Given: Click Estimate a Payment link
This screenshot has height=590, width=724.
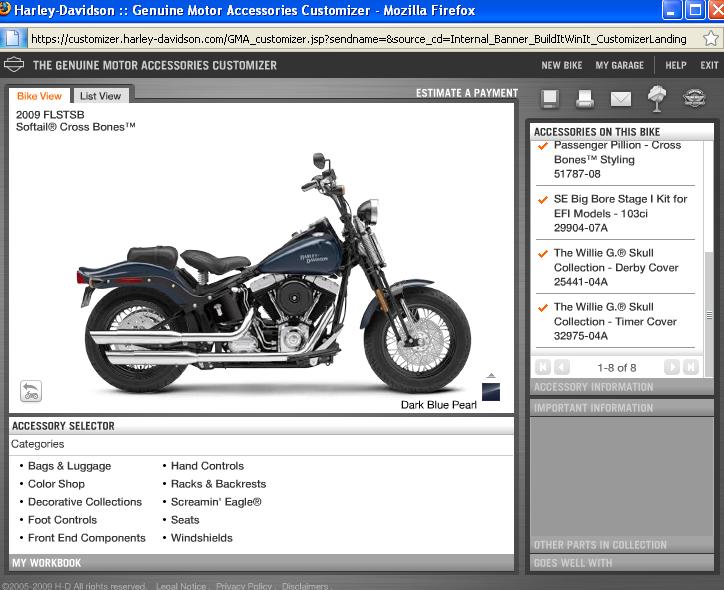Looking at the screenshot, I should pos(466,93).
